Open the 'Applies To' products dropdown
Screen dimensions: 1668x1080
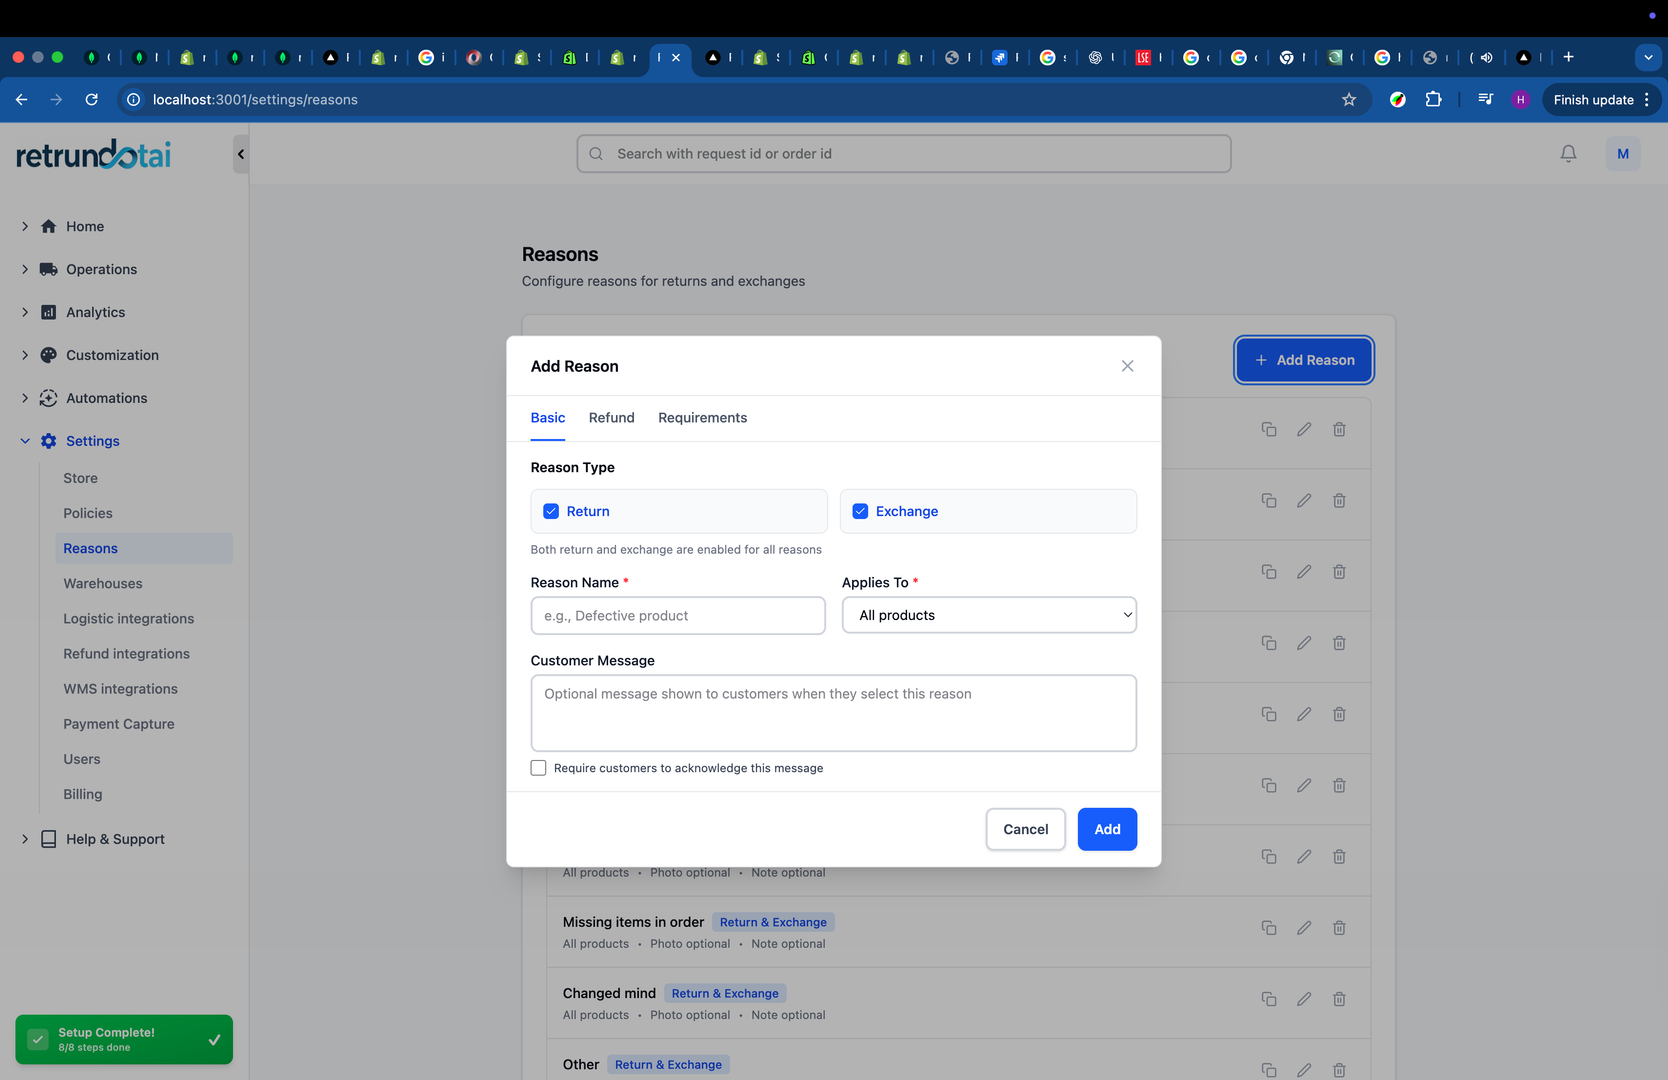click(x=988, y=615)
